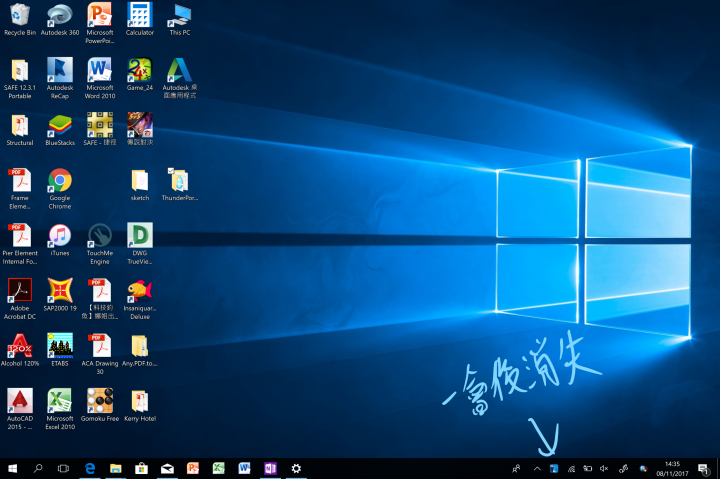Select the Frame Eleme... PDF file

tap(19, 188)
